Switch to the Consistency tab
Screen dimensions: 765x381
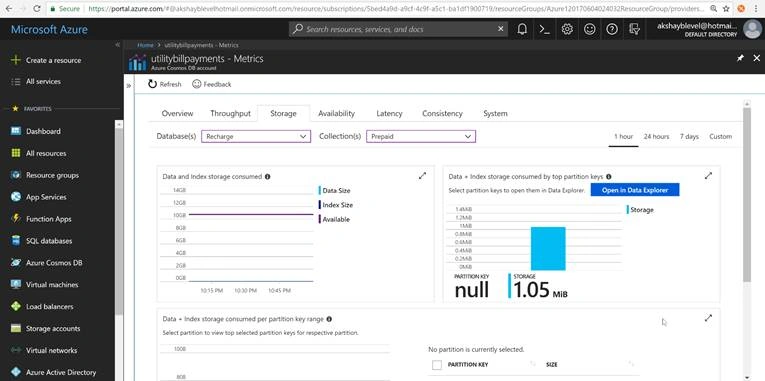click(442, 113)
